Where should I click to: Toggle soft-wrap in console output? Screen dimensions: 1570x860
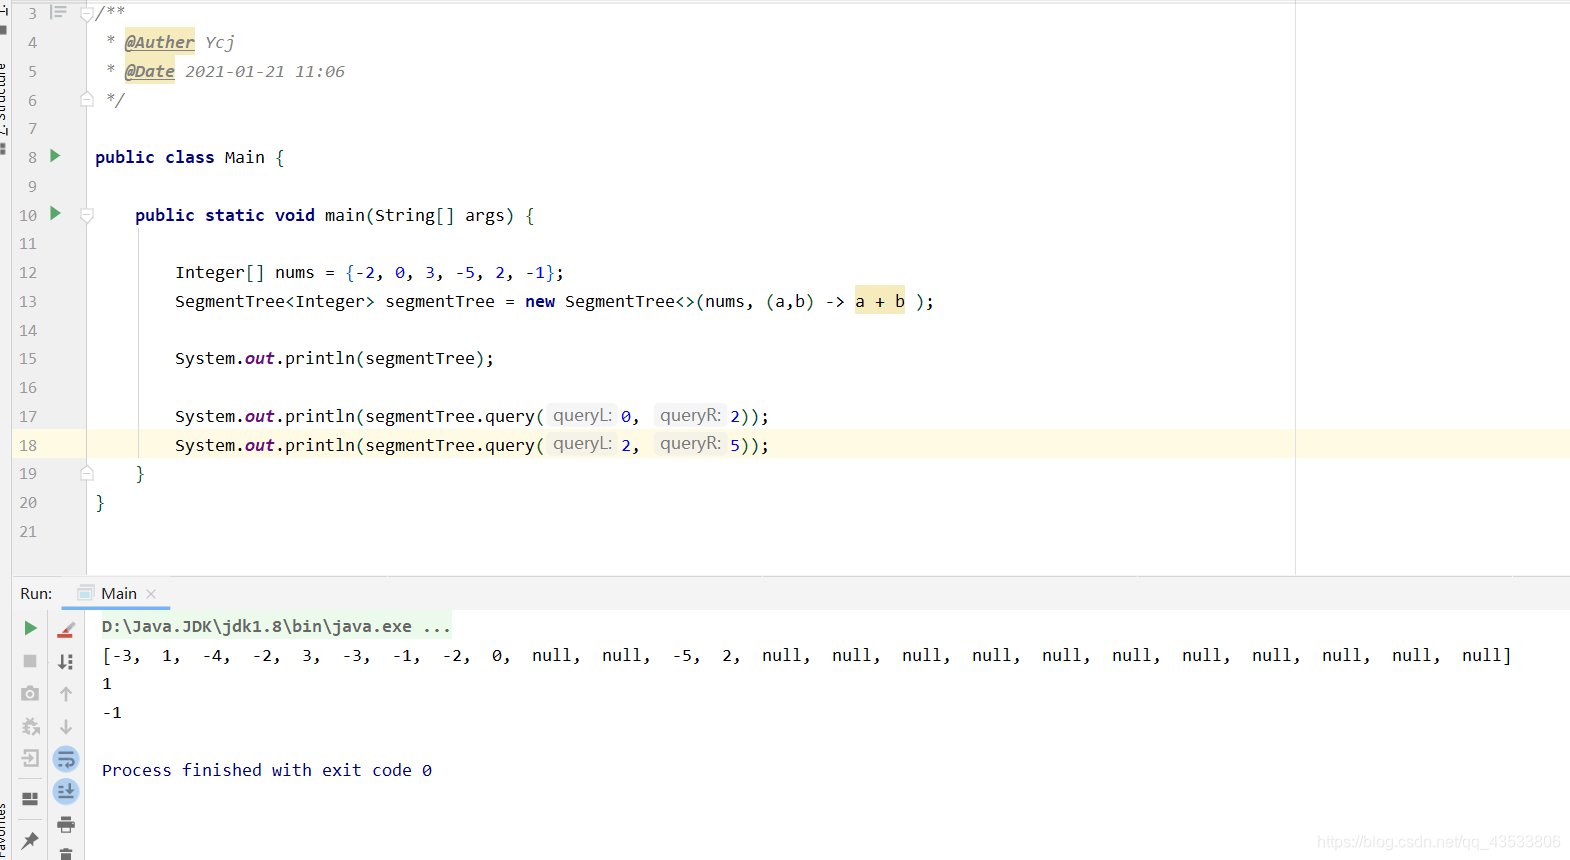point(66,759)
